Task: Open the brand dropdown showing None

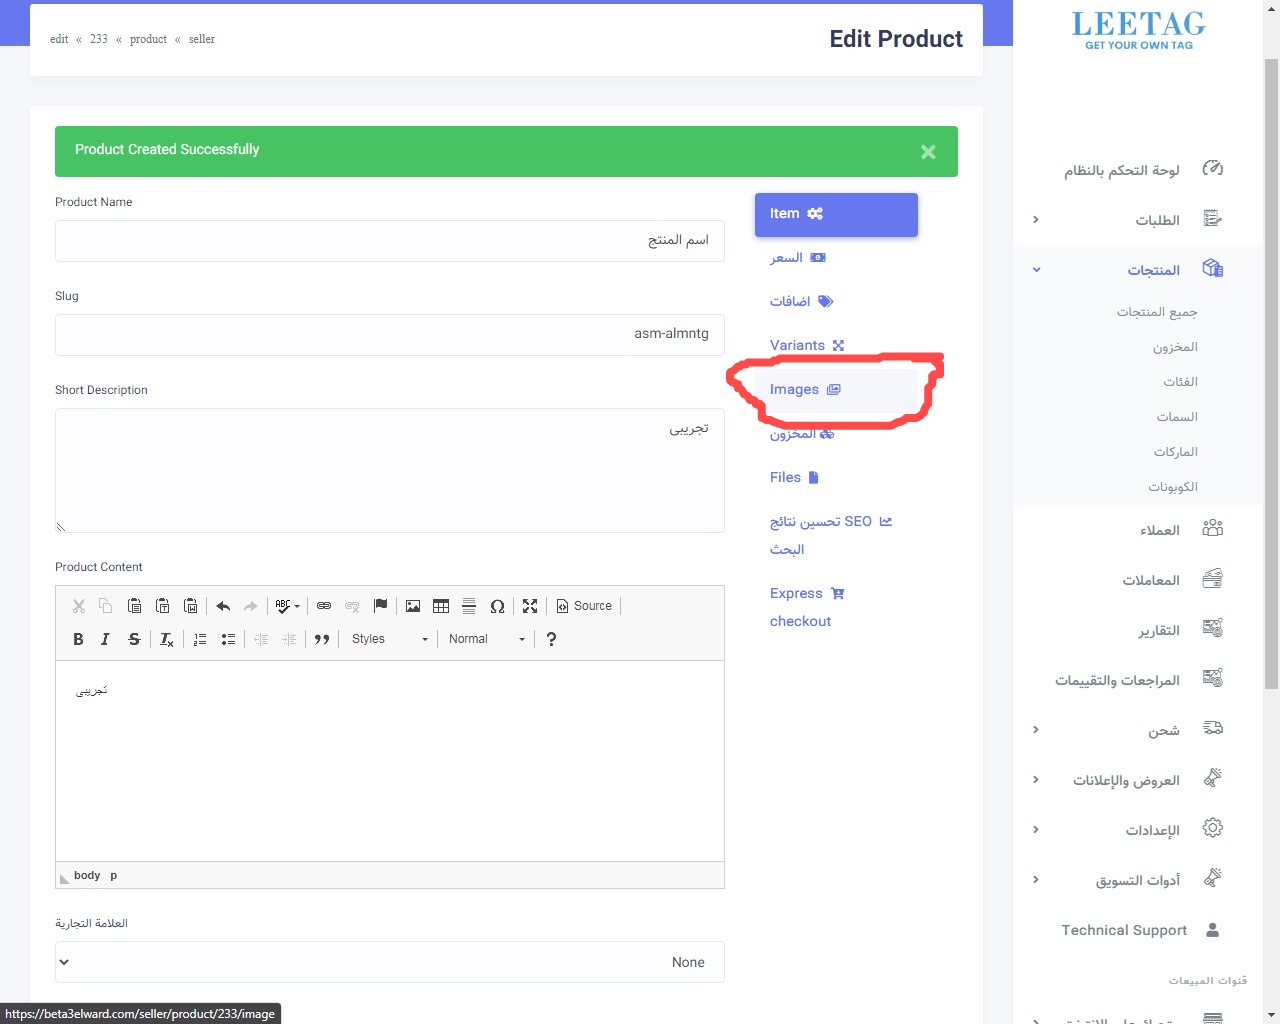Action: click(389, 962)
